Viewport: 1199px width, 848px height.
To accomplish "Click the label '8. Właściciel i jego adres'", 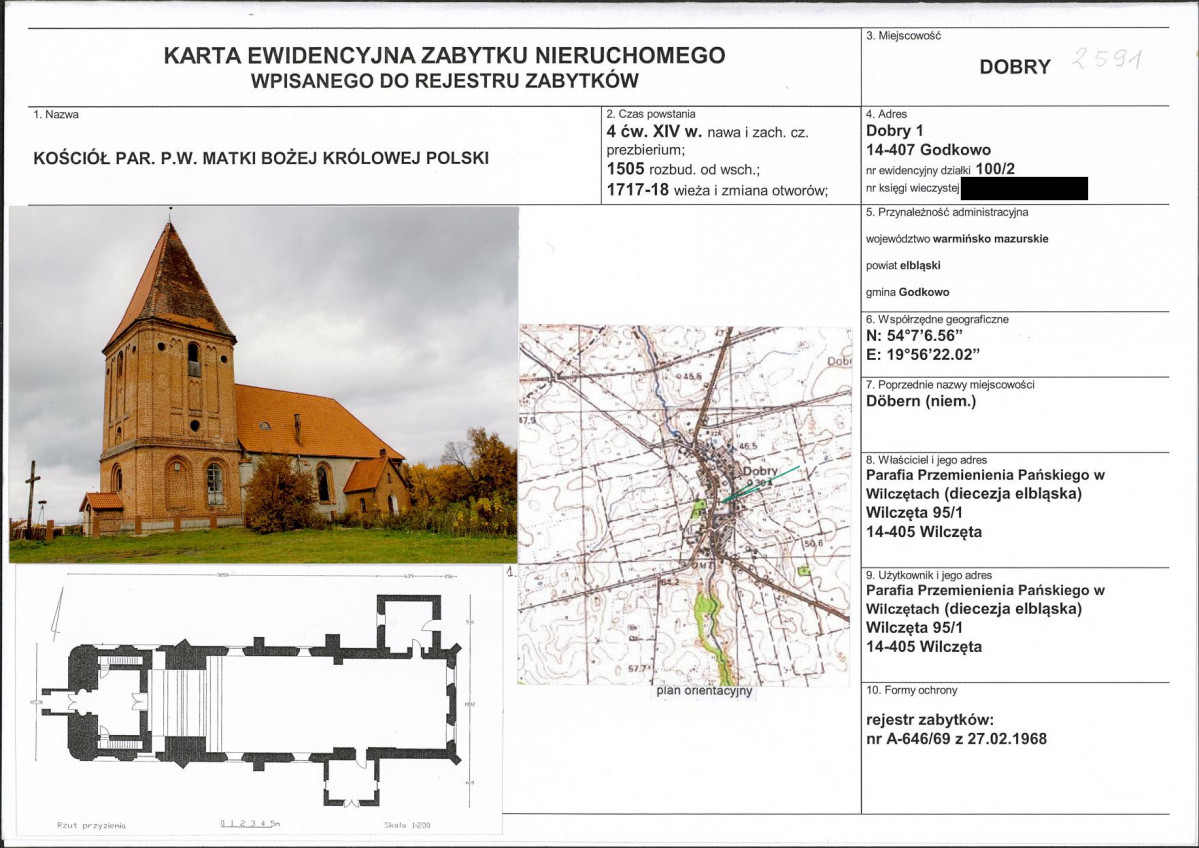I will [x=926, y=460].
